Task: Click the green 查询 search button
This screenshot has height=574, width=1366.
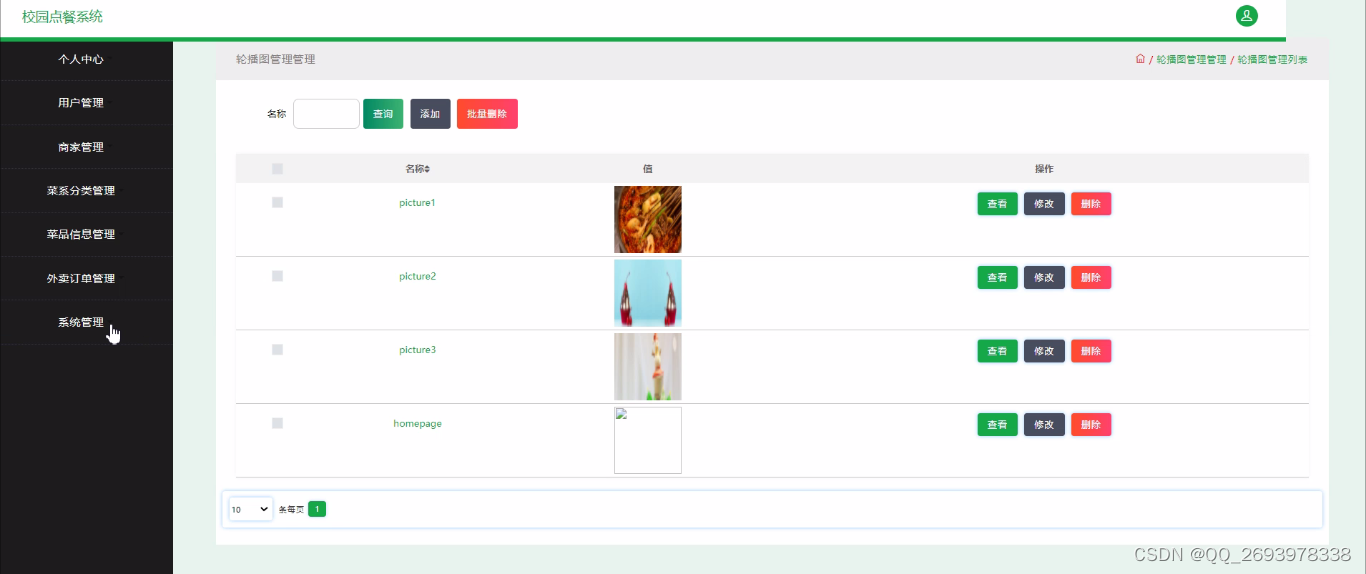Action: pyautogui.click(x=383, y=114)
